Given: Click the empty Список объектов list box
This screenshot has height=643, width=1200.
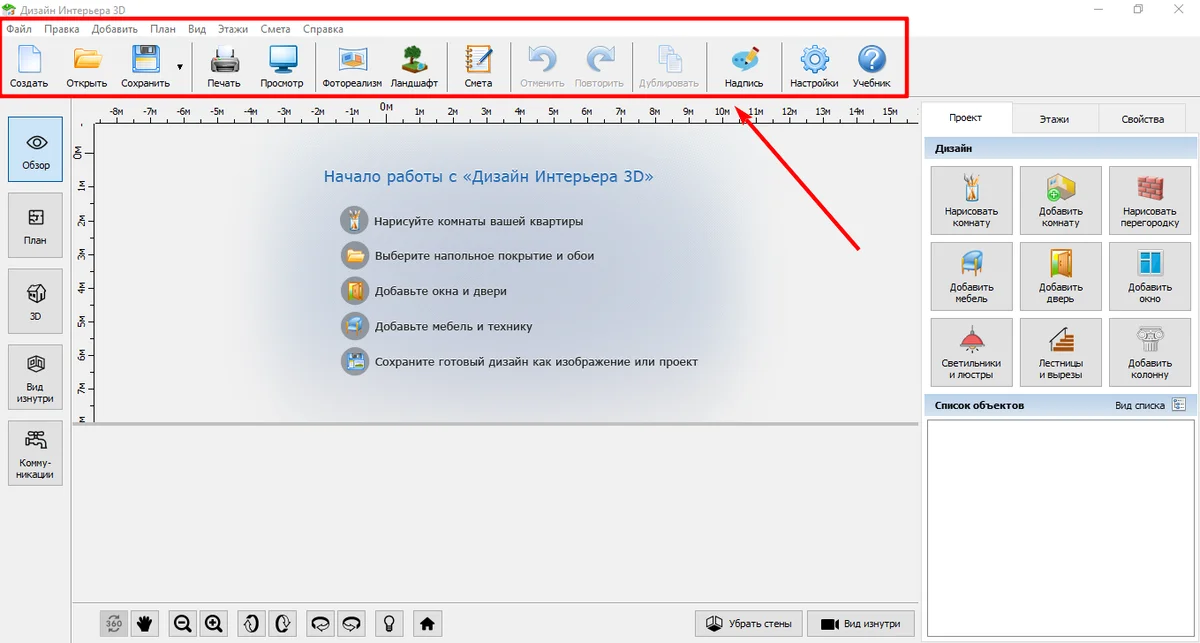Looking at the screenshot, I should pyautogui.click(x=1060, y=529).
